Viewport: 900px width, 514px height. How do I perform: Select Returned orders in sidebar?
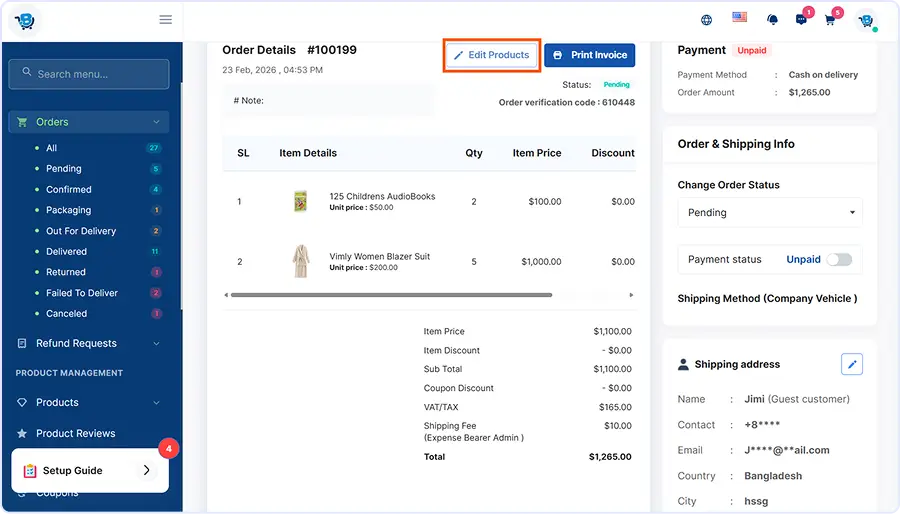[65, 272]
